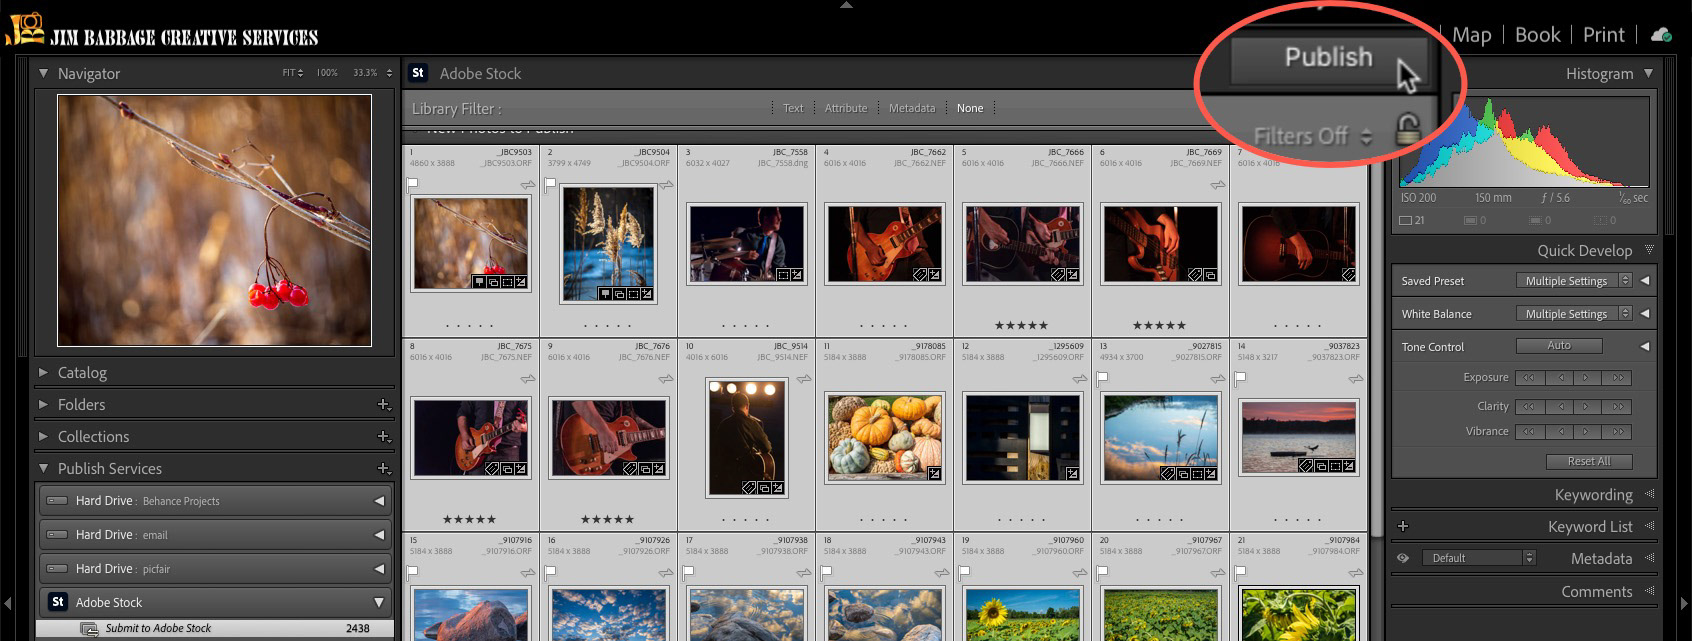Screen dimensions: 1692x641
Task: Click Vibrance small decrease arrow
Action: point(1560,432)
